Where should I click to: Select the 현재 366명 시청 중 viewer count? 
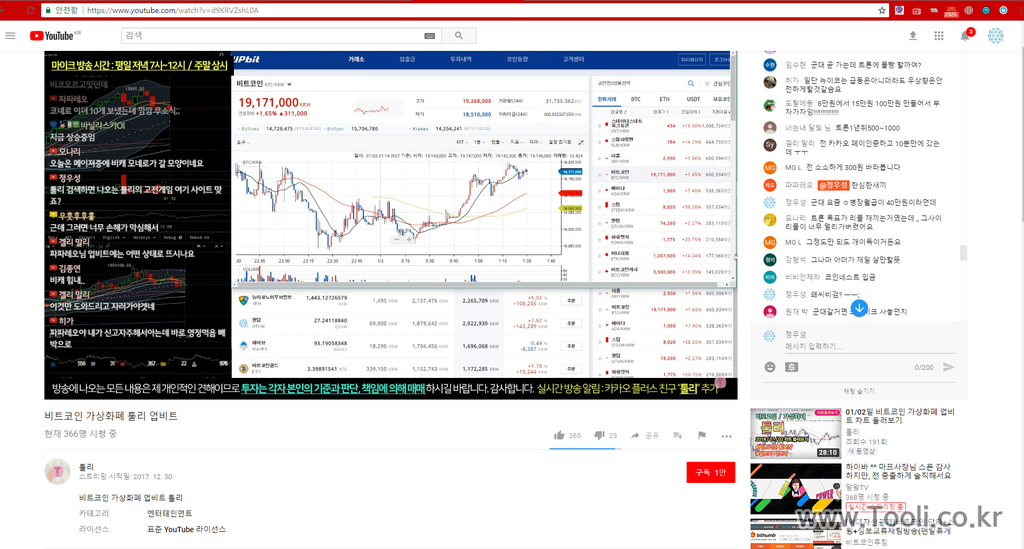pos(80,433)
